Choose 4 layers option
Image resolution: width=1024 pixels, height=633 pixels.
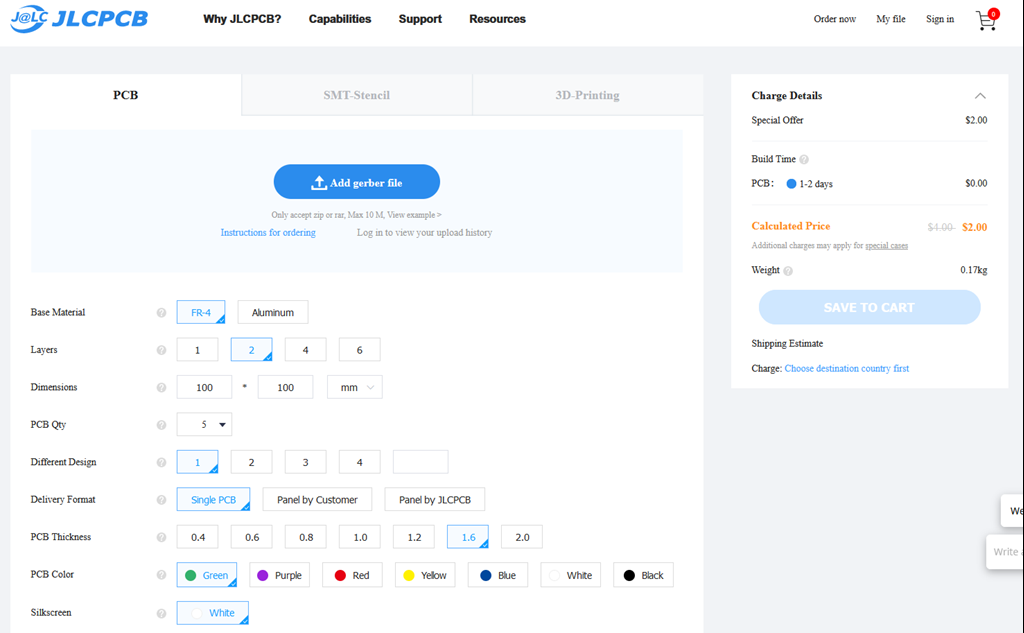click(305, 350)
